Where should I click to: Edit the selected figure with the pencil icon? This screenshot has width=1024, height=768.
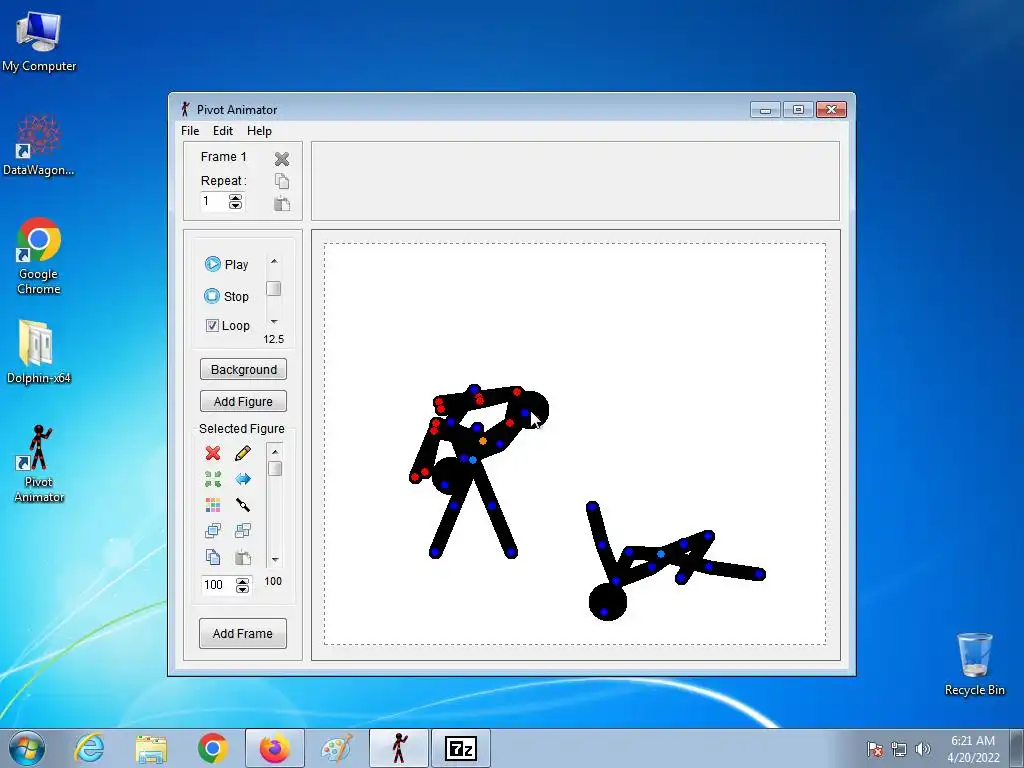(242, 453)
